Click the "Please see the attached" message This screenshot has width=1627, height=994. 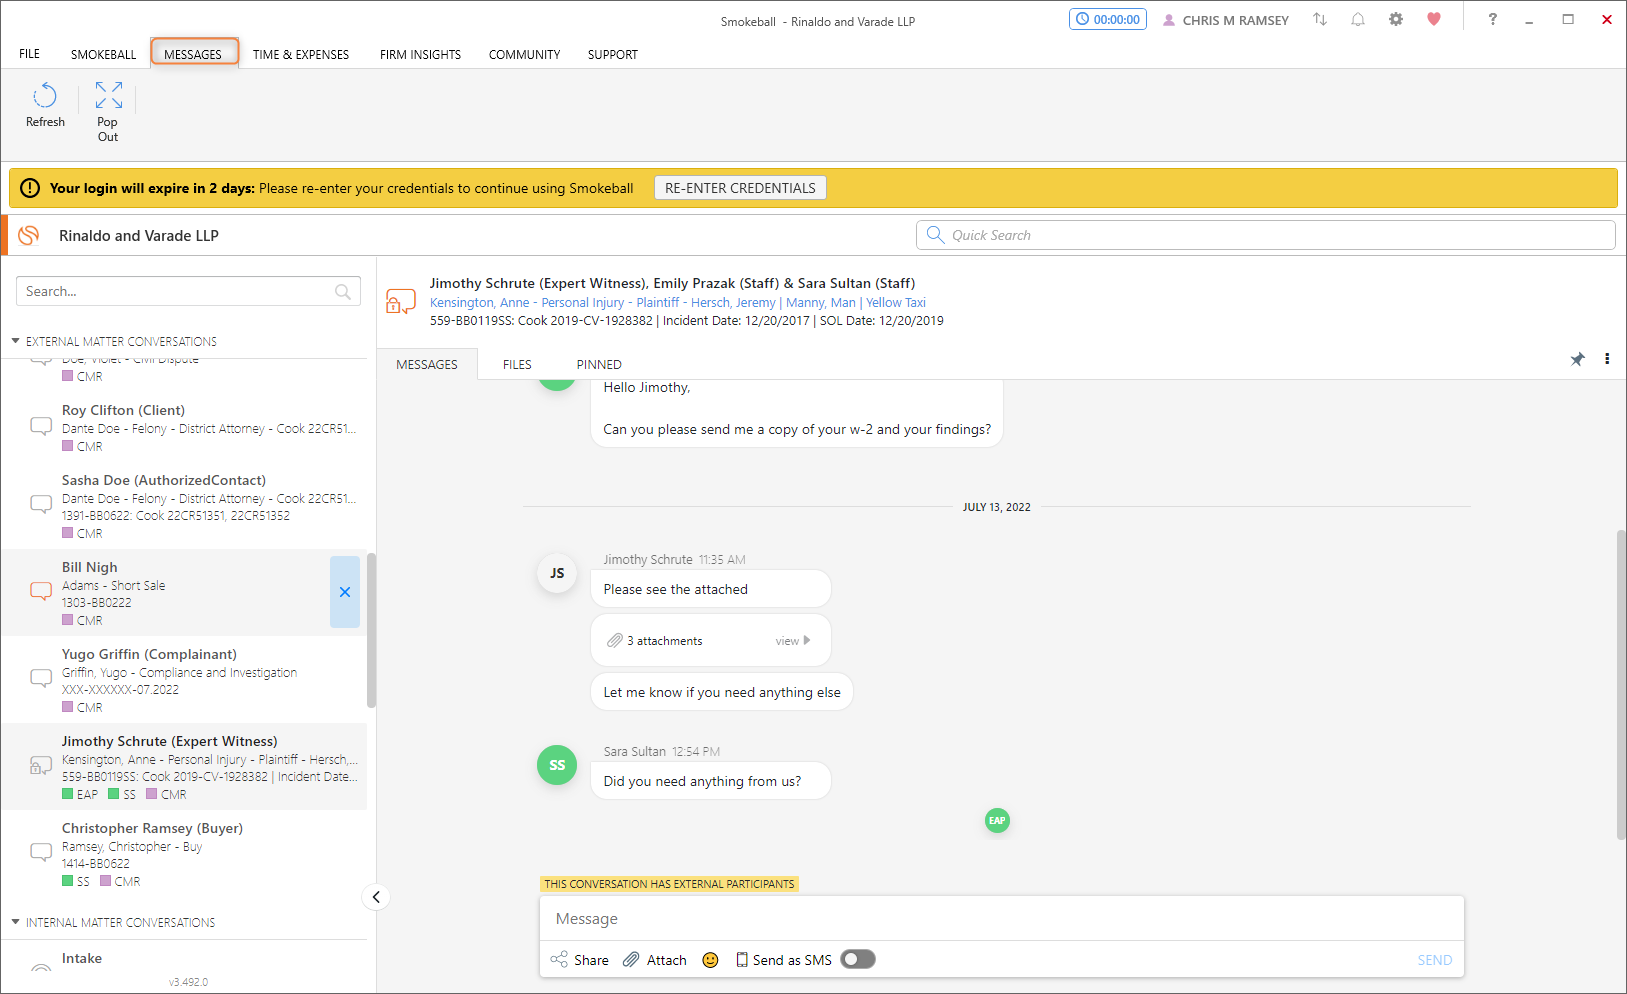coord(711,589)
